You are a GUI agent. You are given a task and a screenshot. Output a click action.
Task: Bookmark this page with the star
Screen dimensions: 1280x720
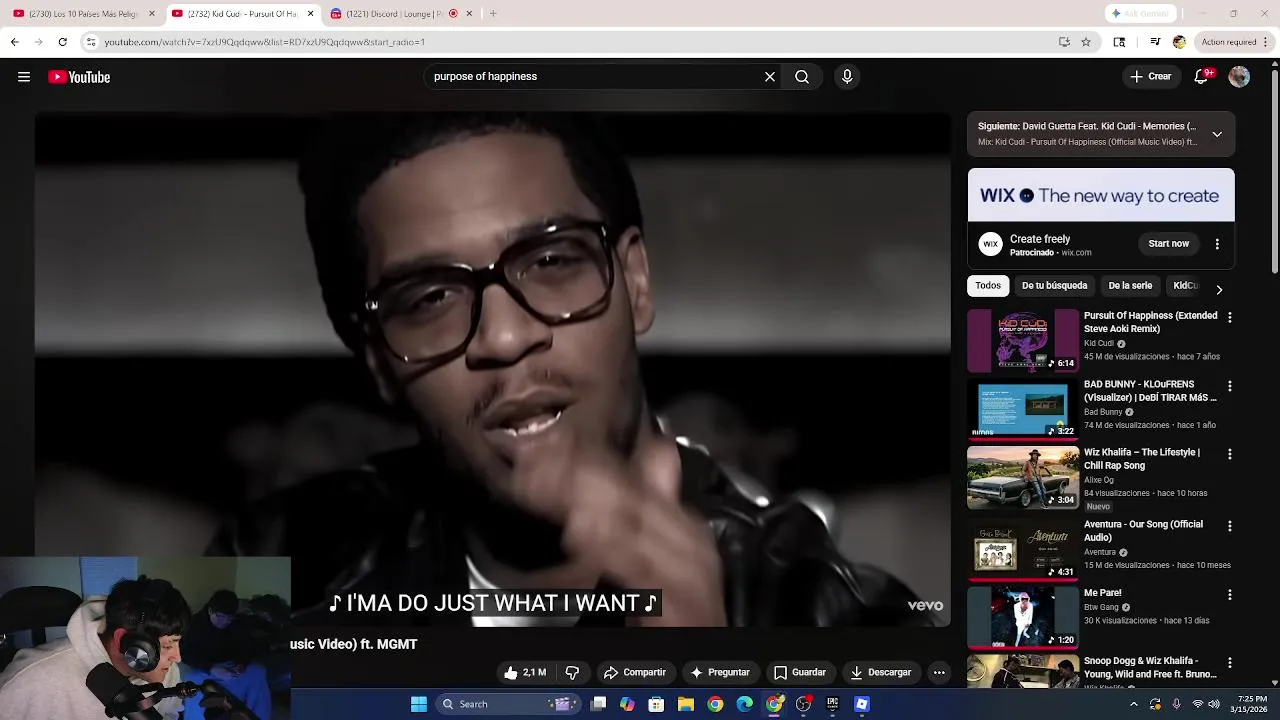coord(1086,42)
